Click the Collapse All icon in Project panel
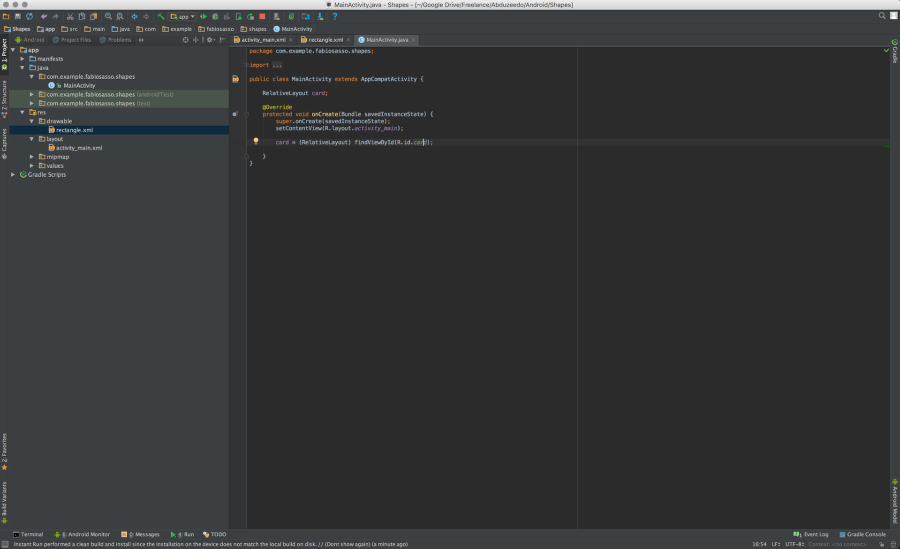This screenshot has height=549, width=900. coord(196,40)
